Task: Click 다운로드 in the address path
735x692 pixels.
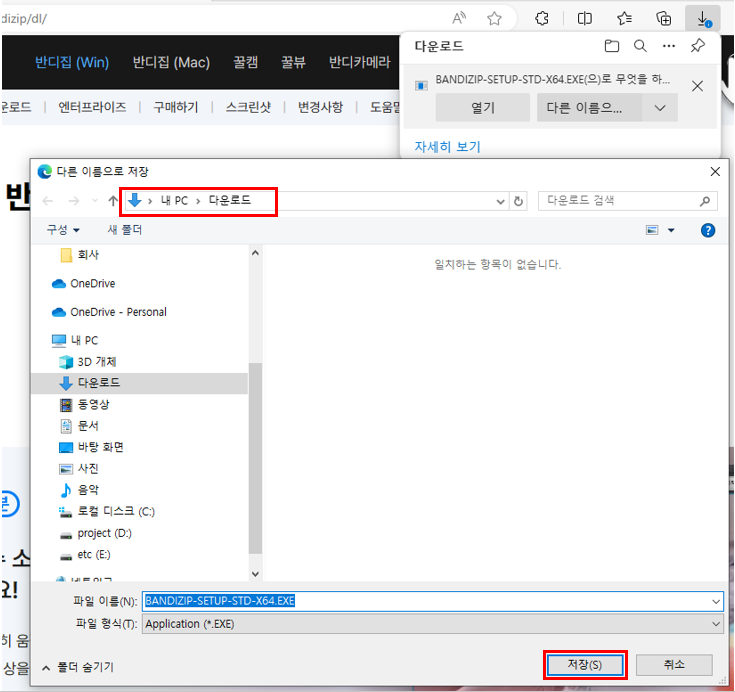Action: [x=230, y=200]
